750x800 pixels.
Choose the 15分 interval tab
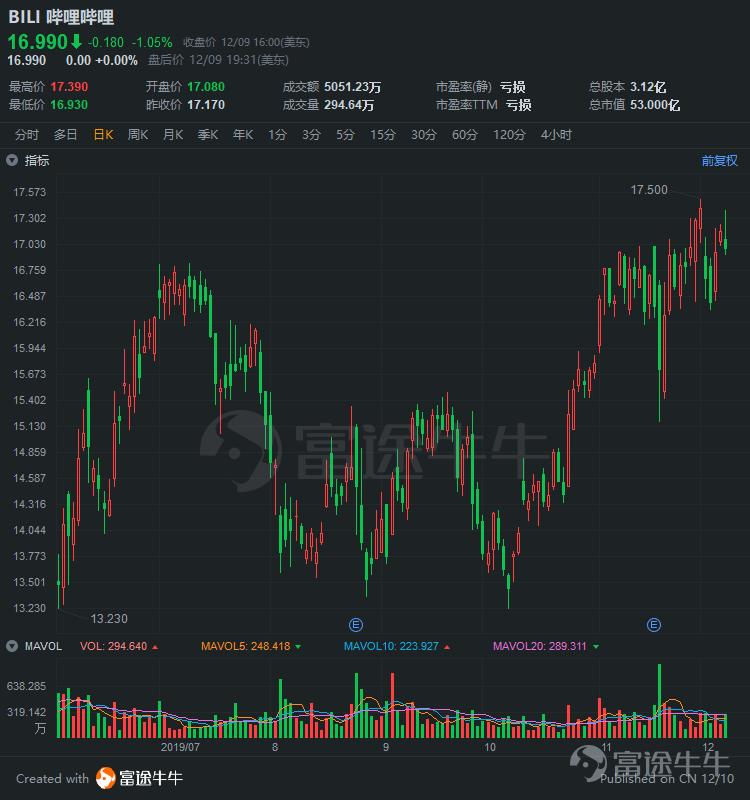pyautogui.click(x=382, y=135)
